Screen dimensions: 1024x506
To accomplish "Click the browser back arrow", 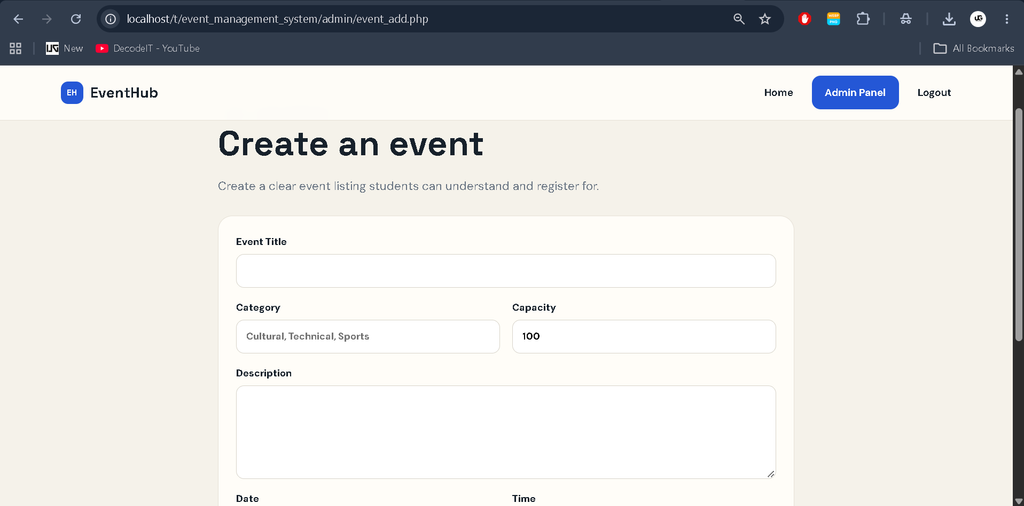I will tap(18, 19).
